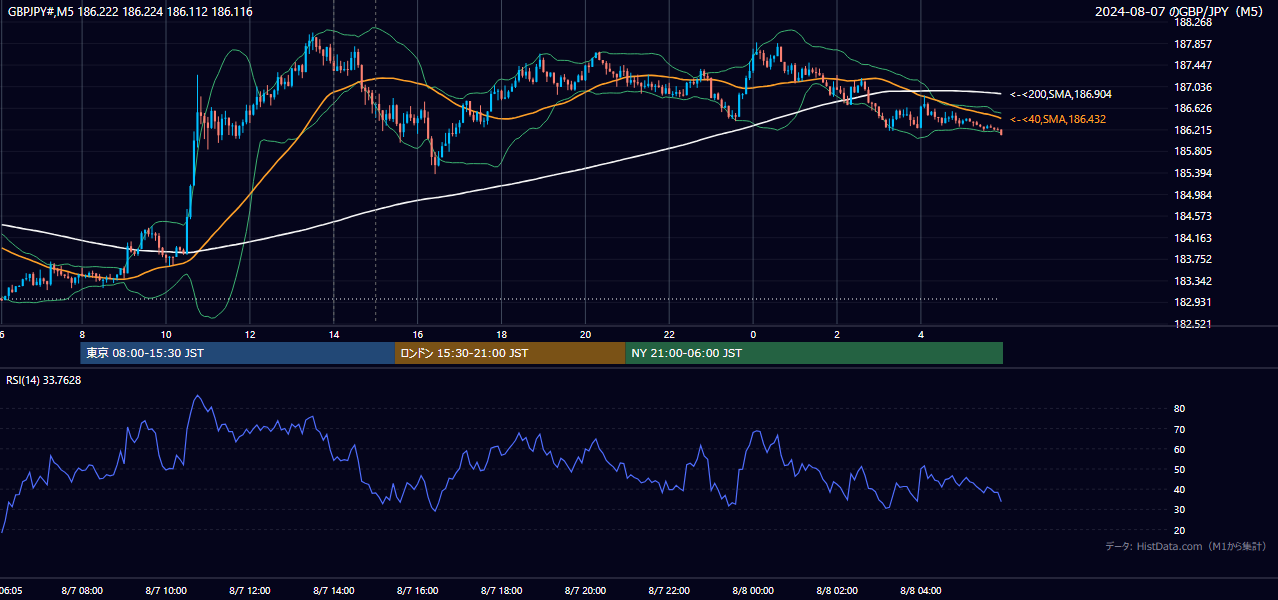Click hour label 12 below the price chart

249,334
